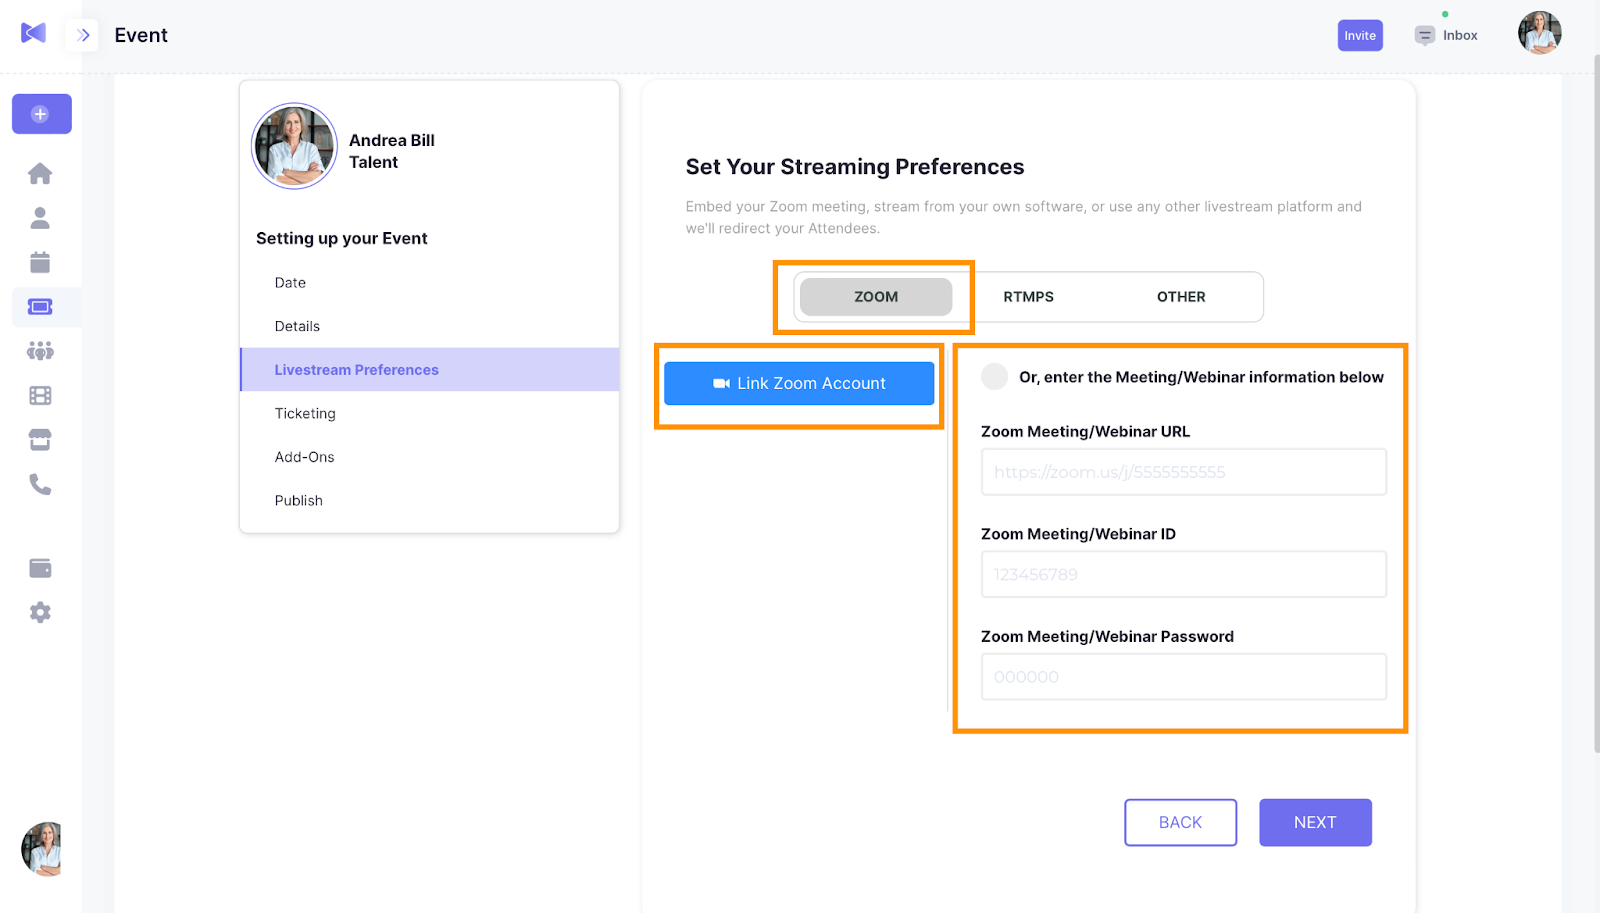Click the NEXT button
This screenshot has height=913, width=1600.
tap(1315, 822)
